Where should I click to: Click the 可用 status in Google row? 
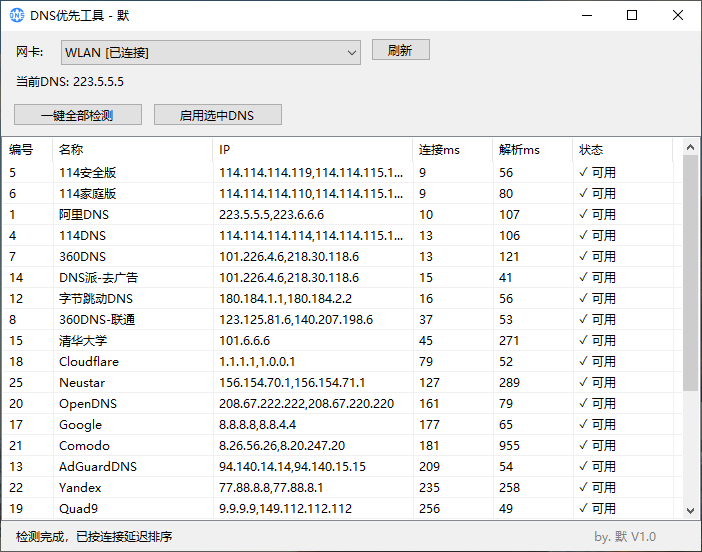point(598,424)
